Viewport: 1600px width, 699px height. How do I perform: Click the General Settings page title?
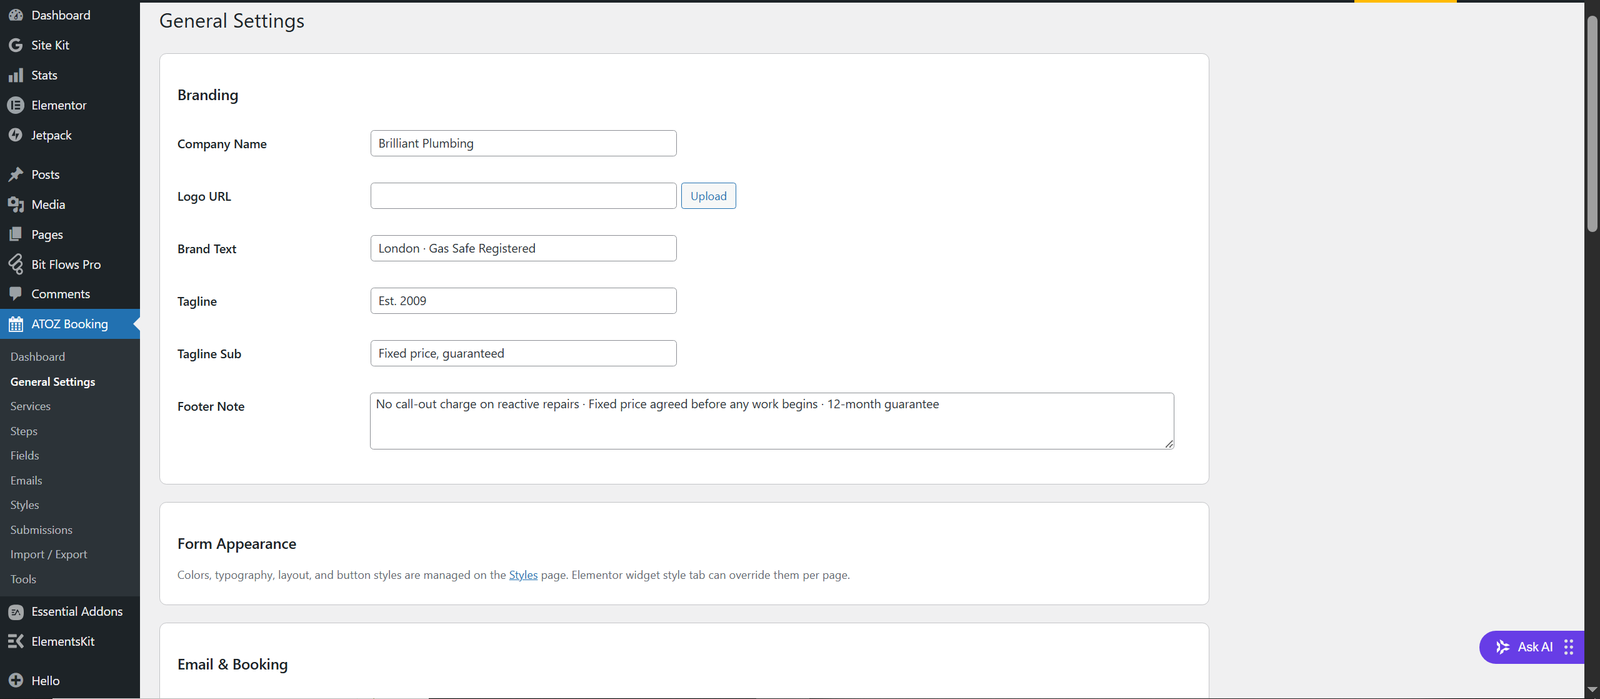(x=232, y=21)
